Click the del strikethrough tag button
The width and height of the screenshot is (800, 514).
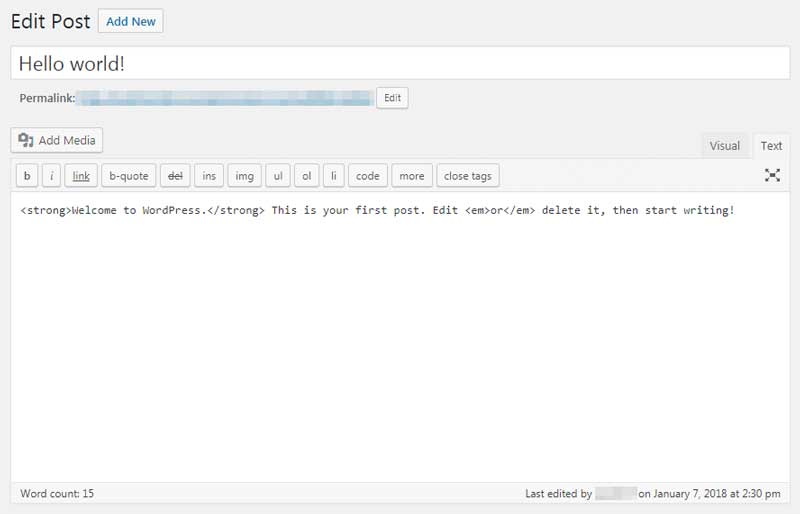coord(175,176)
